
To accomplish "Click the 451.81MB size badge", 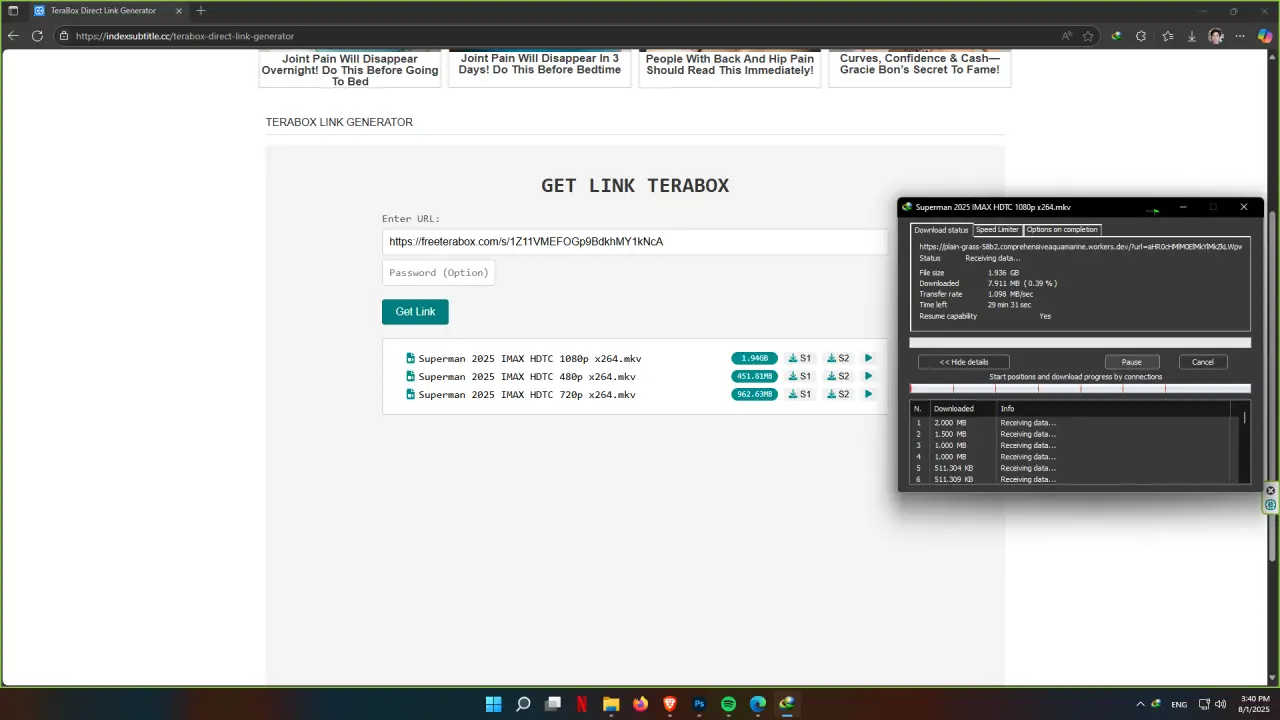I will [754, 376].
